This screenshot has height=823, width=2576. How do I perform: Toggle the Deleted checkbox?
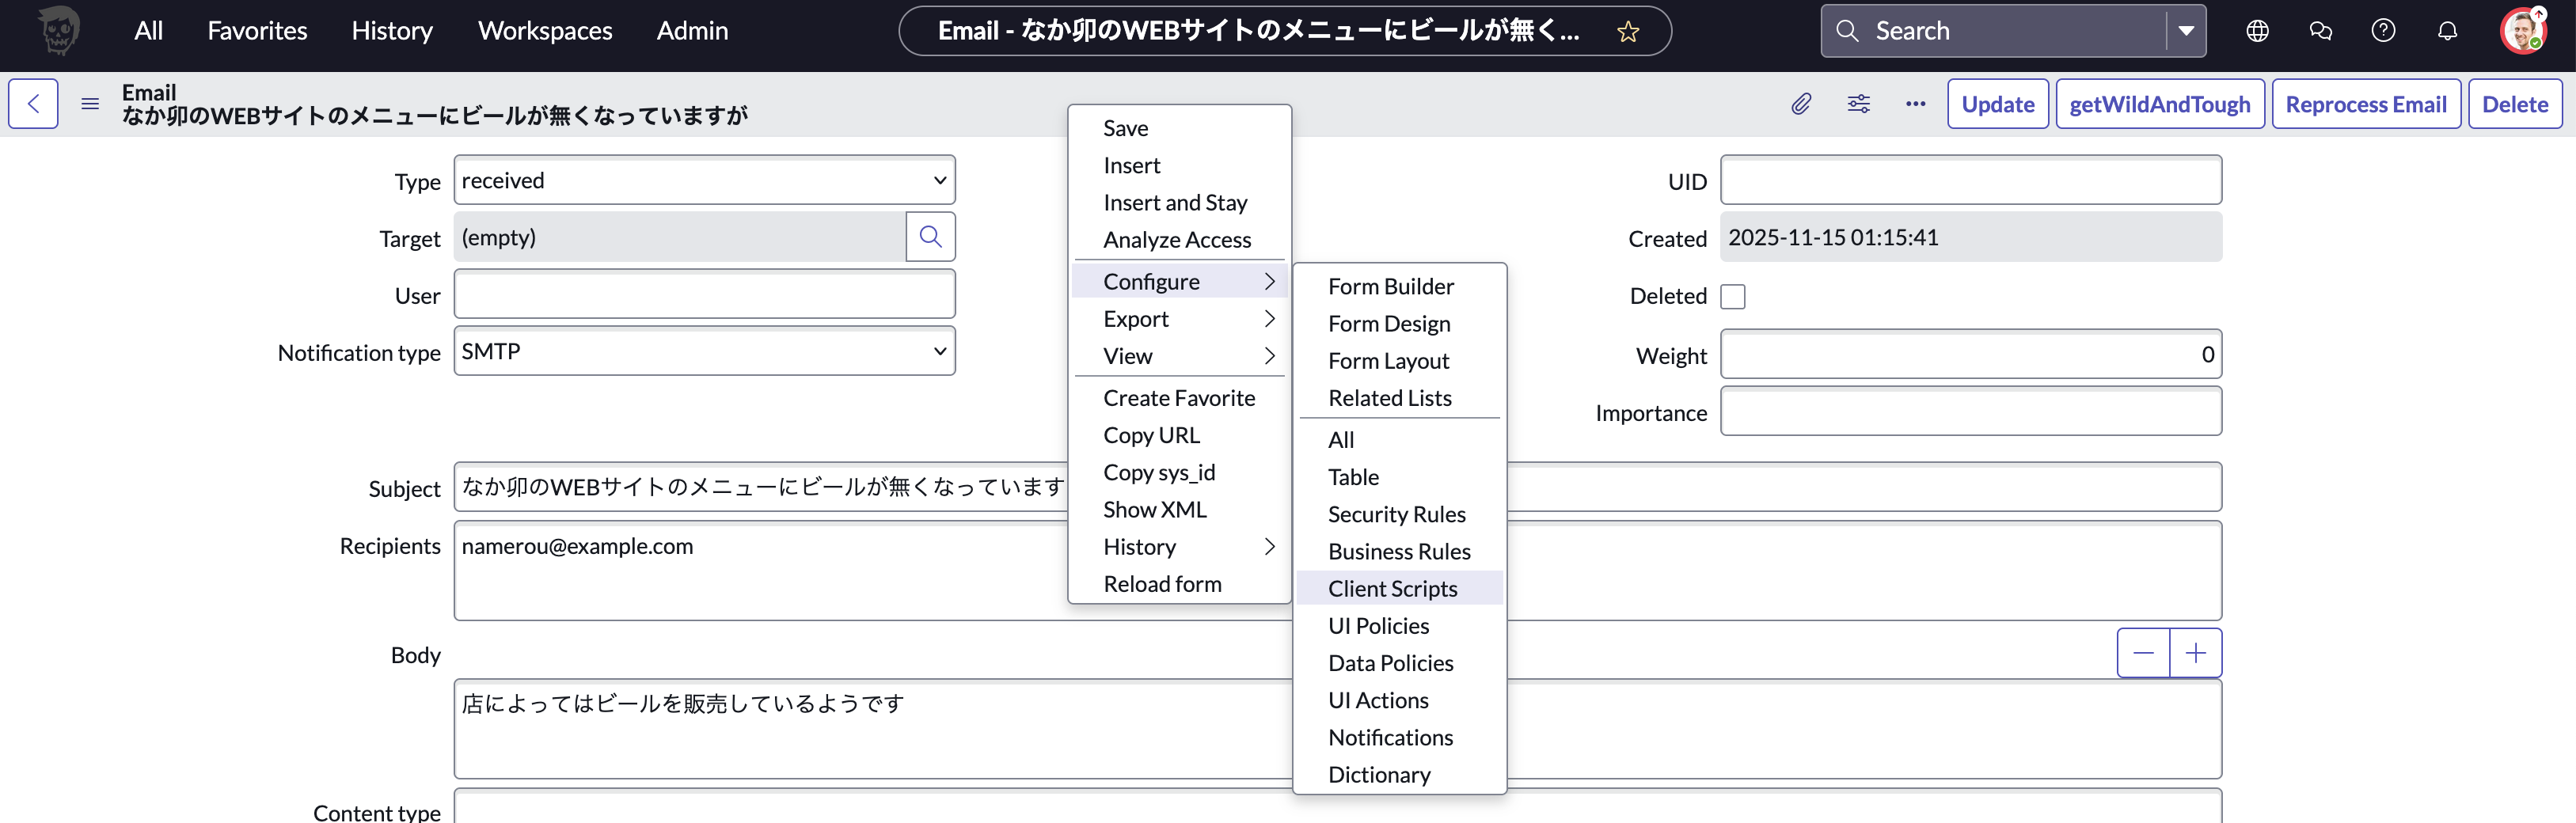click(1733, 297)
